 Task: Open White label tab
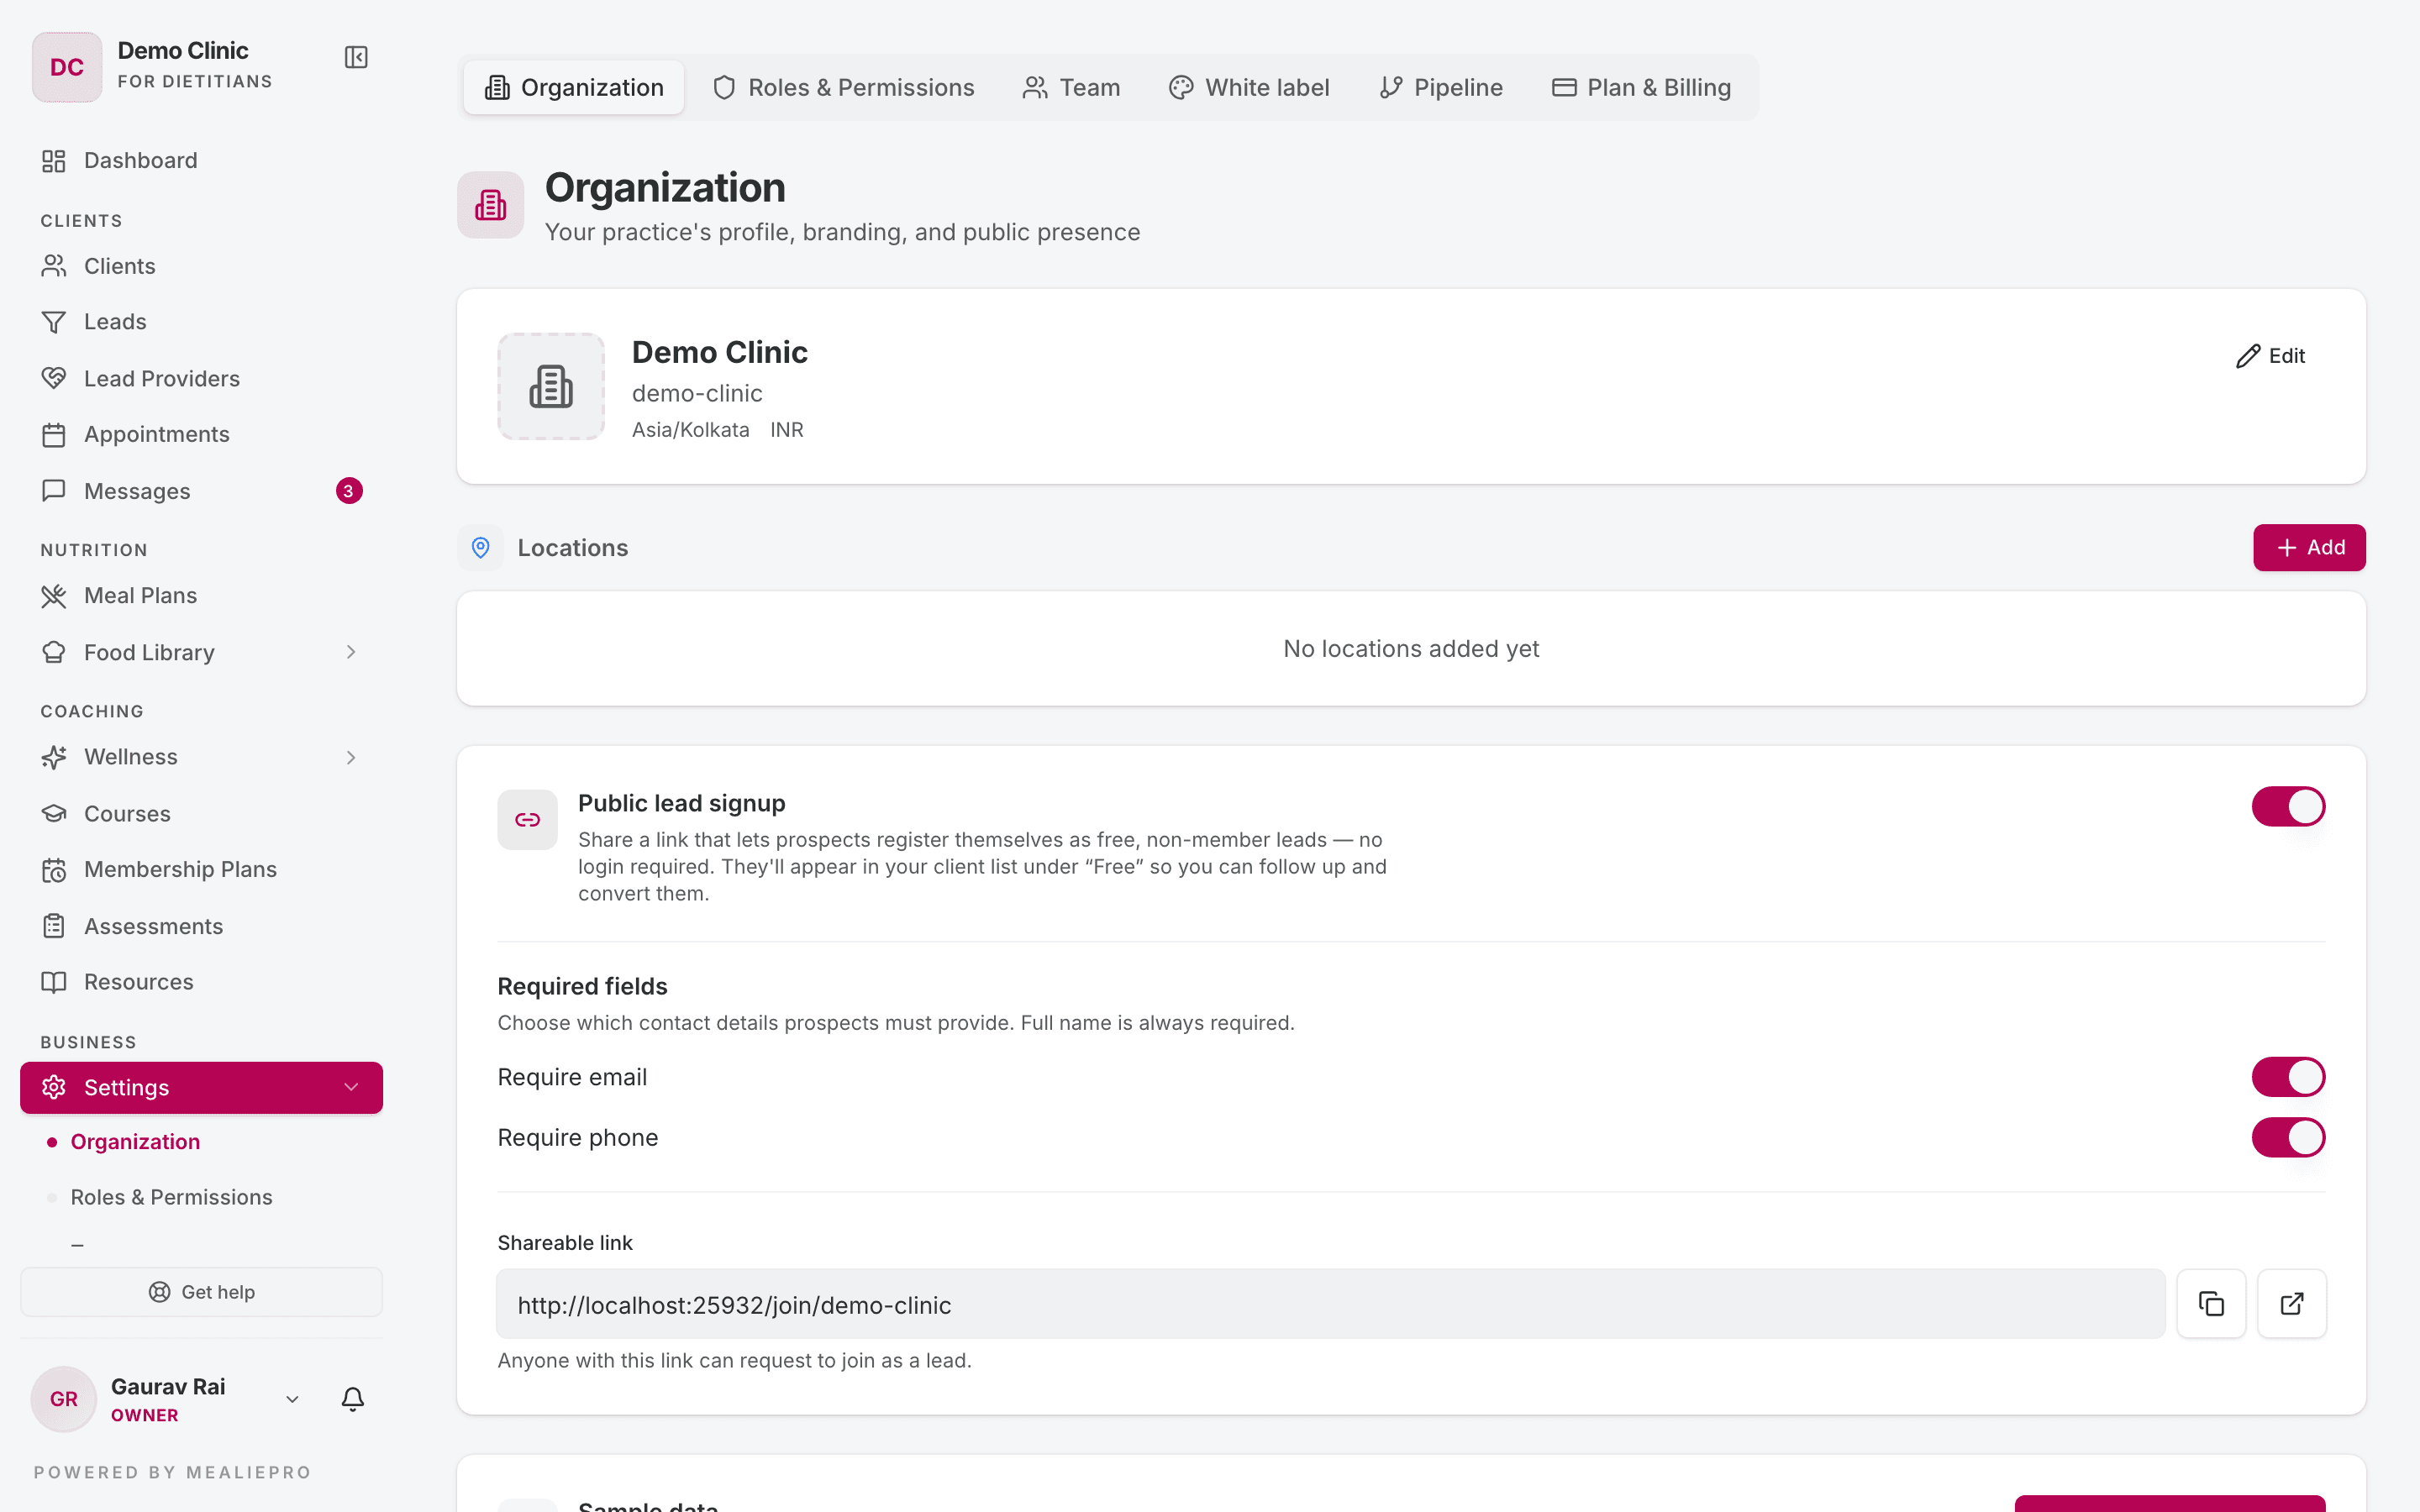tap(1249, 87)
